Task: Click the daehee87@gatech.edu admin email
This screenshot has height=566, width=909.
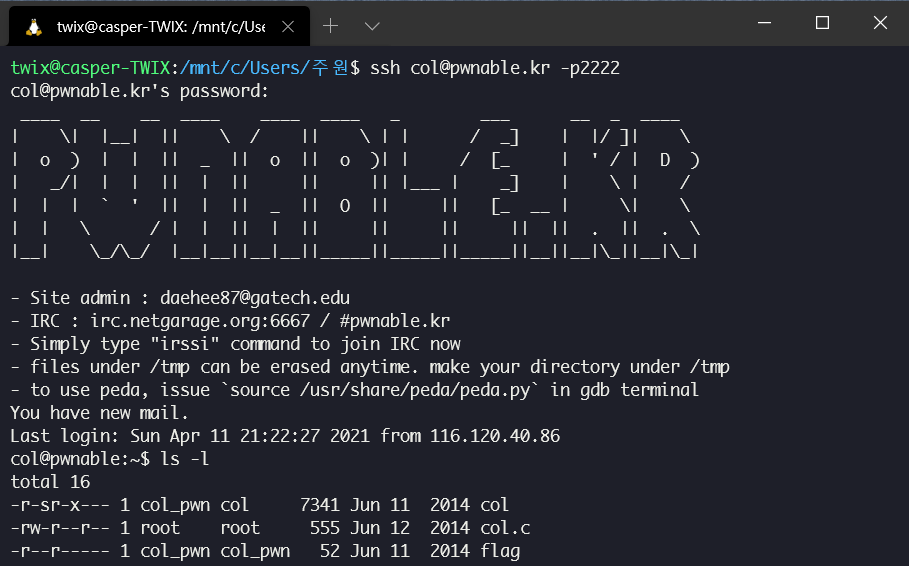Action: coord(255,297)
